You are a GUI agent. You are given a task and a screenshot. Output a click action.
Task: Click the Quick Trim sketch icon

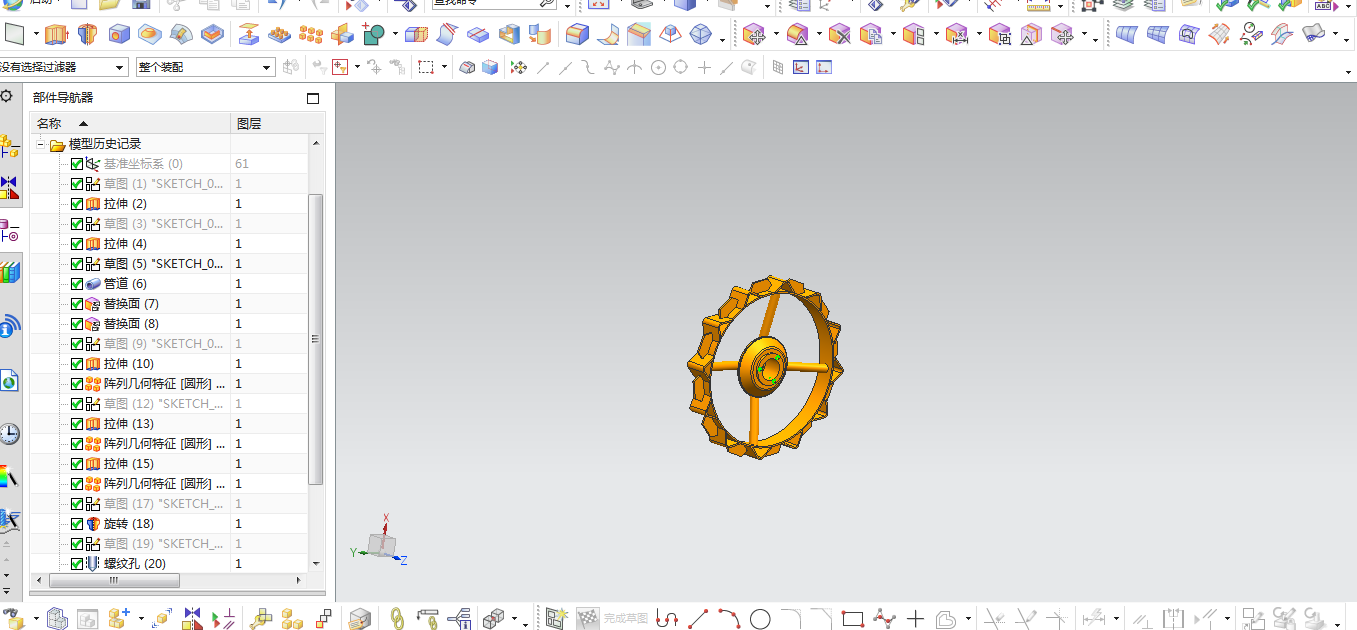point(993,619)
